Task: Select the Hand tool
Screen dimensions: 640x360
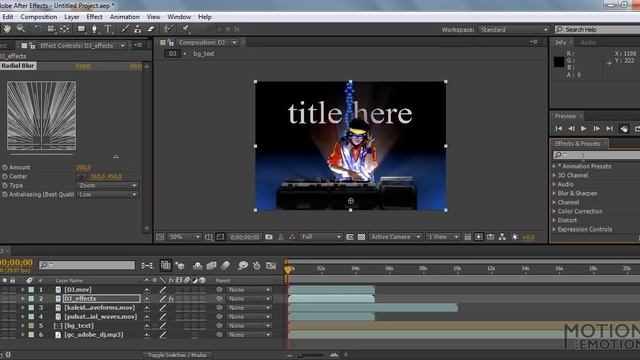Action: coord(7,29)
